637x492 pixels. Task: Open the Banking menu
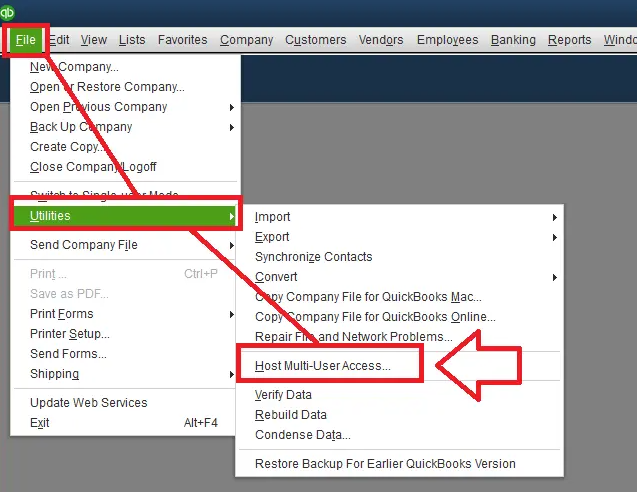coord(513,40)
